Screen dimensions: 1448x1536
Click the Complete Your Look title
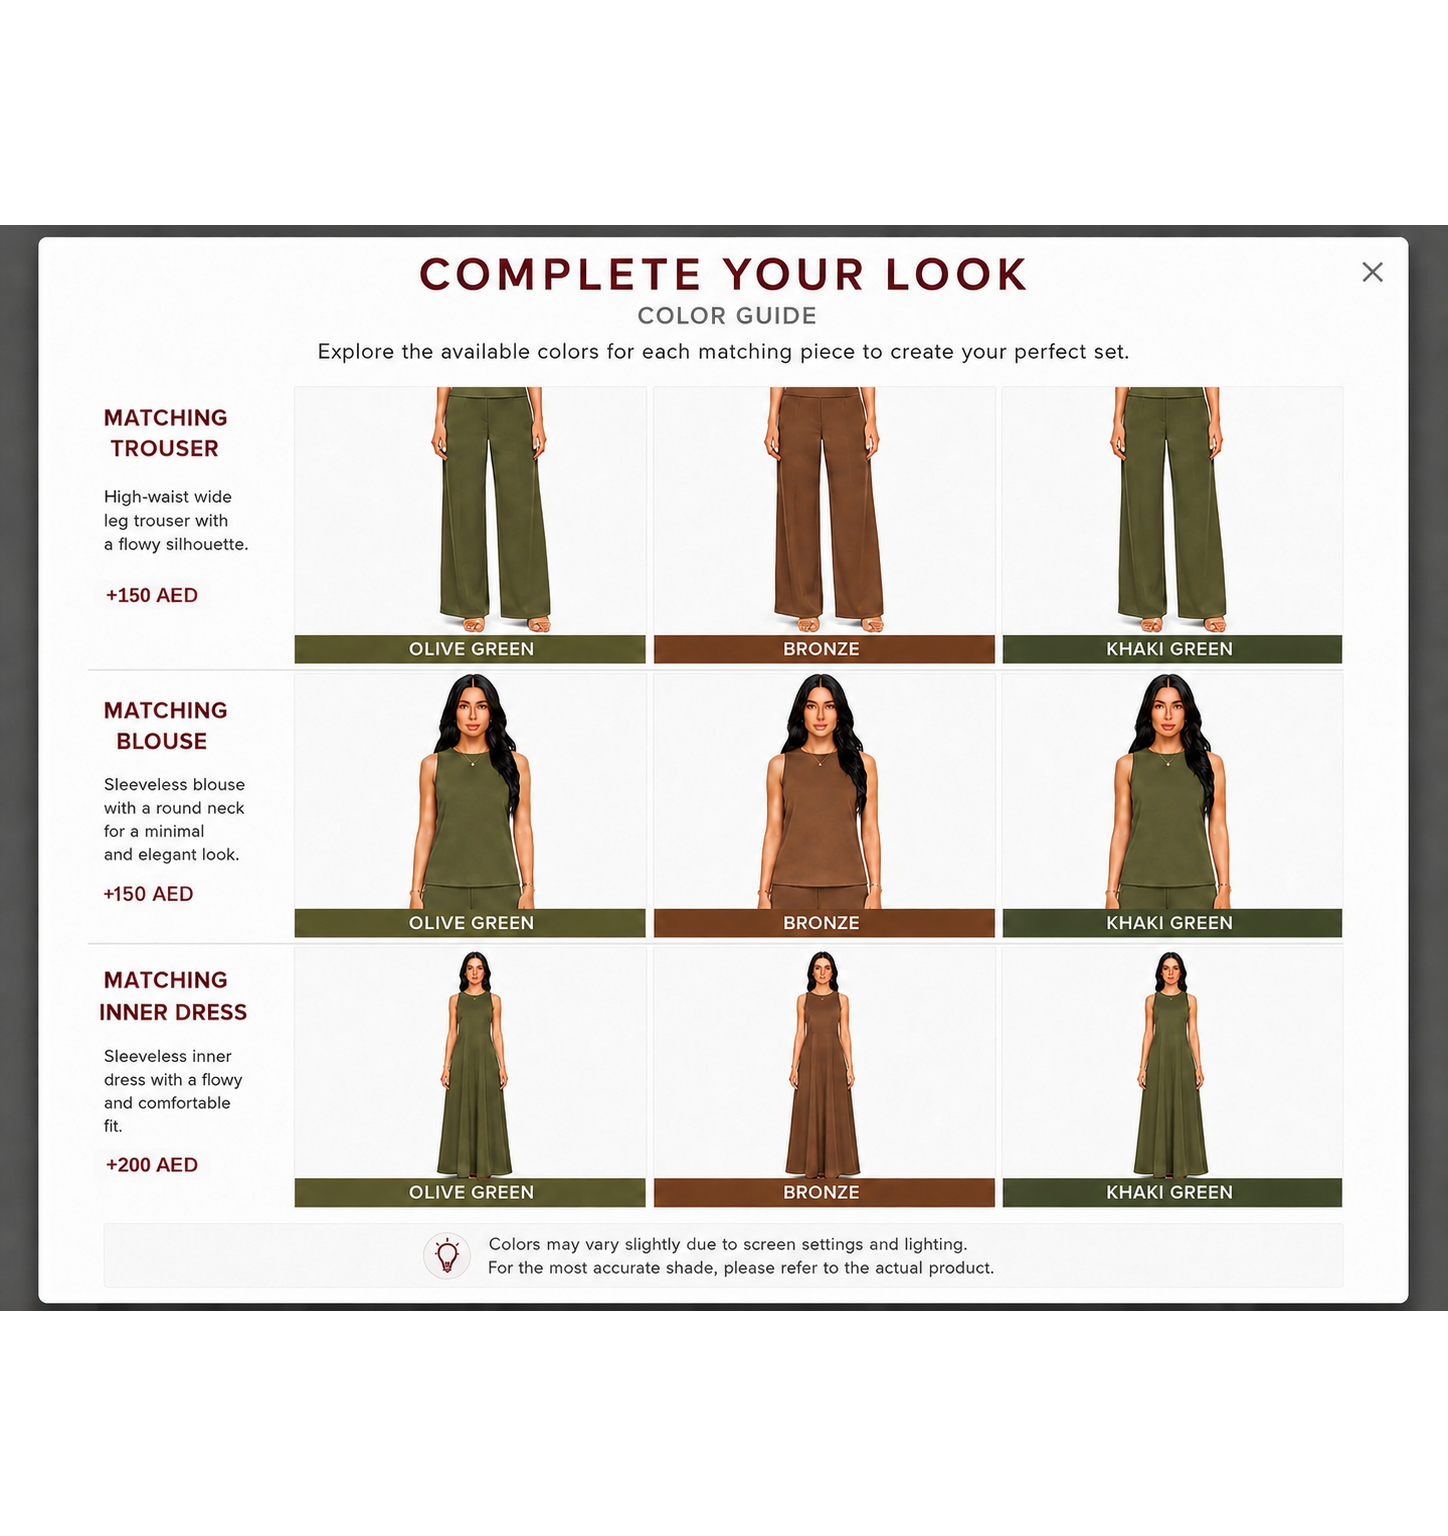(724, 274)
